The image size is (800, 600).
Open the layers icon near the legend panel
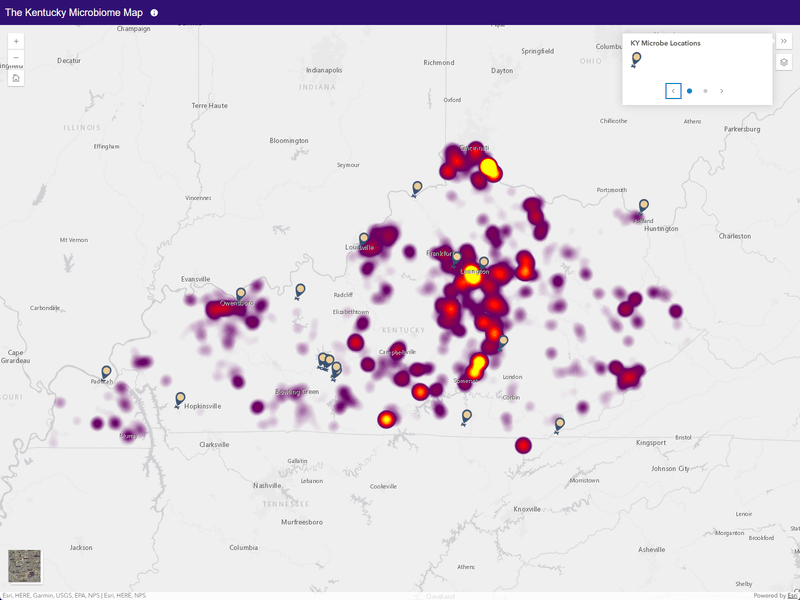[785, 62]
